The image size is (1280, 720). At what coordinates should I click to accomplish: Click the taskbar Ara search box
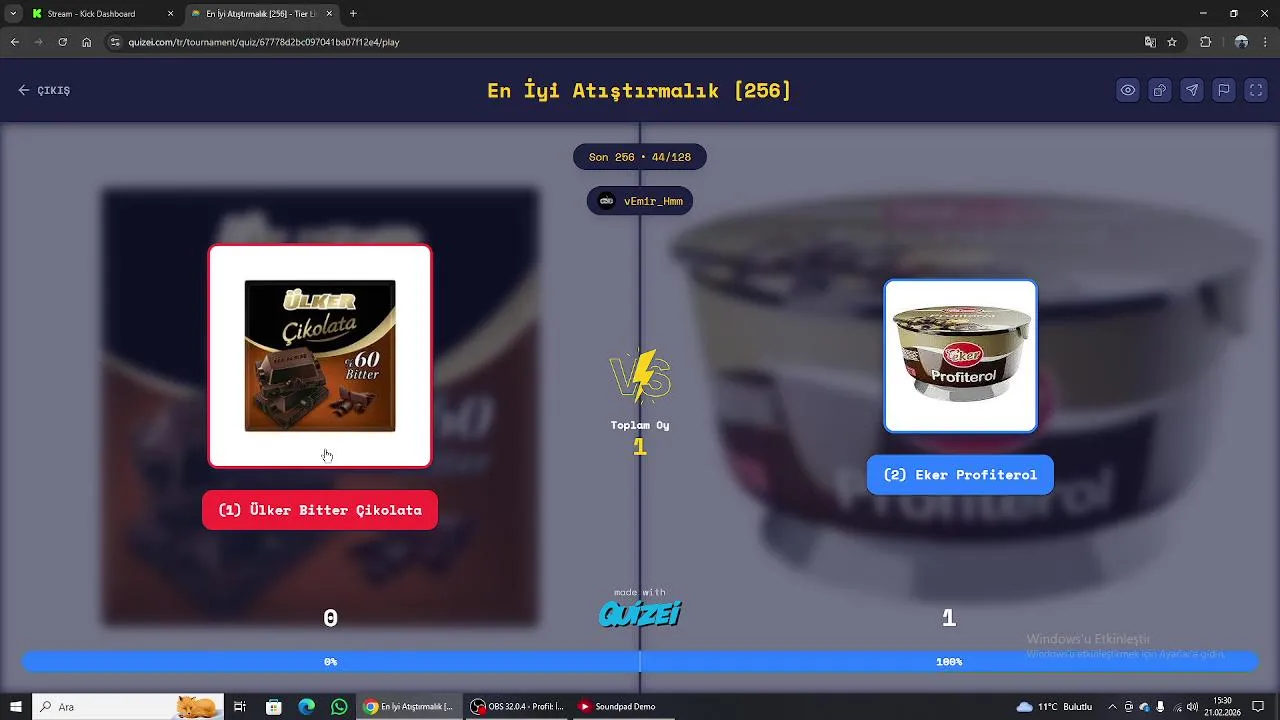(x=128, y=707)
